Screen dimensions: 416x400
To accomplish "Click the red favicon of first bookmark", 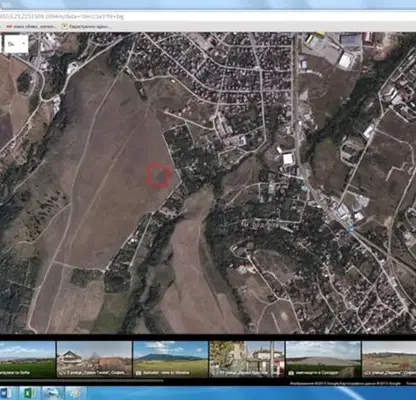I will [10, 26].
